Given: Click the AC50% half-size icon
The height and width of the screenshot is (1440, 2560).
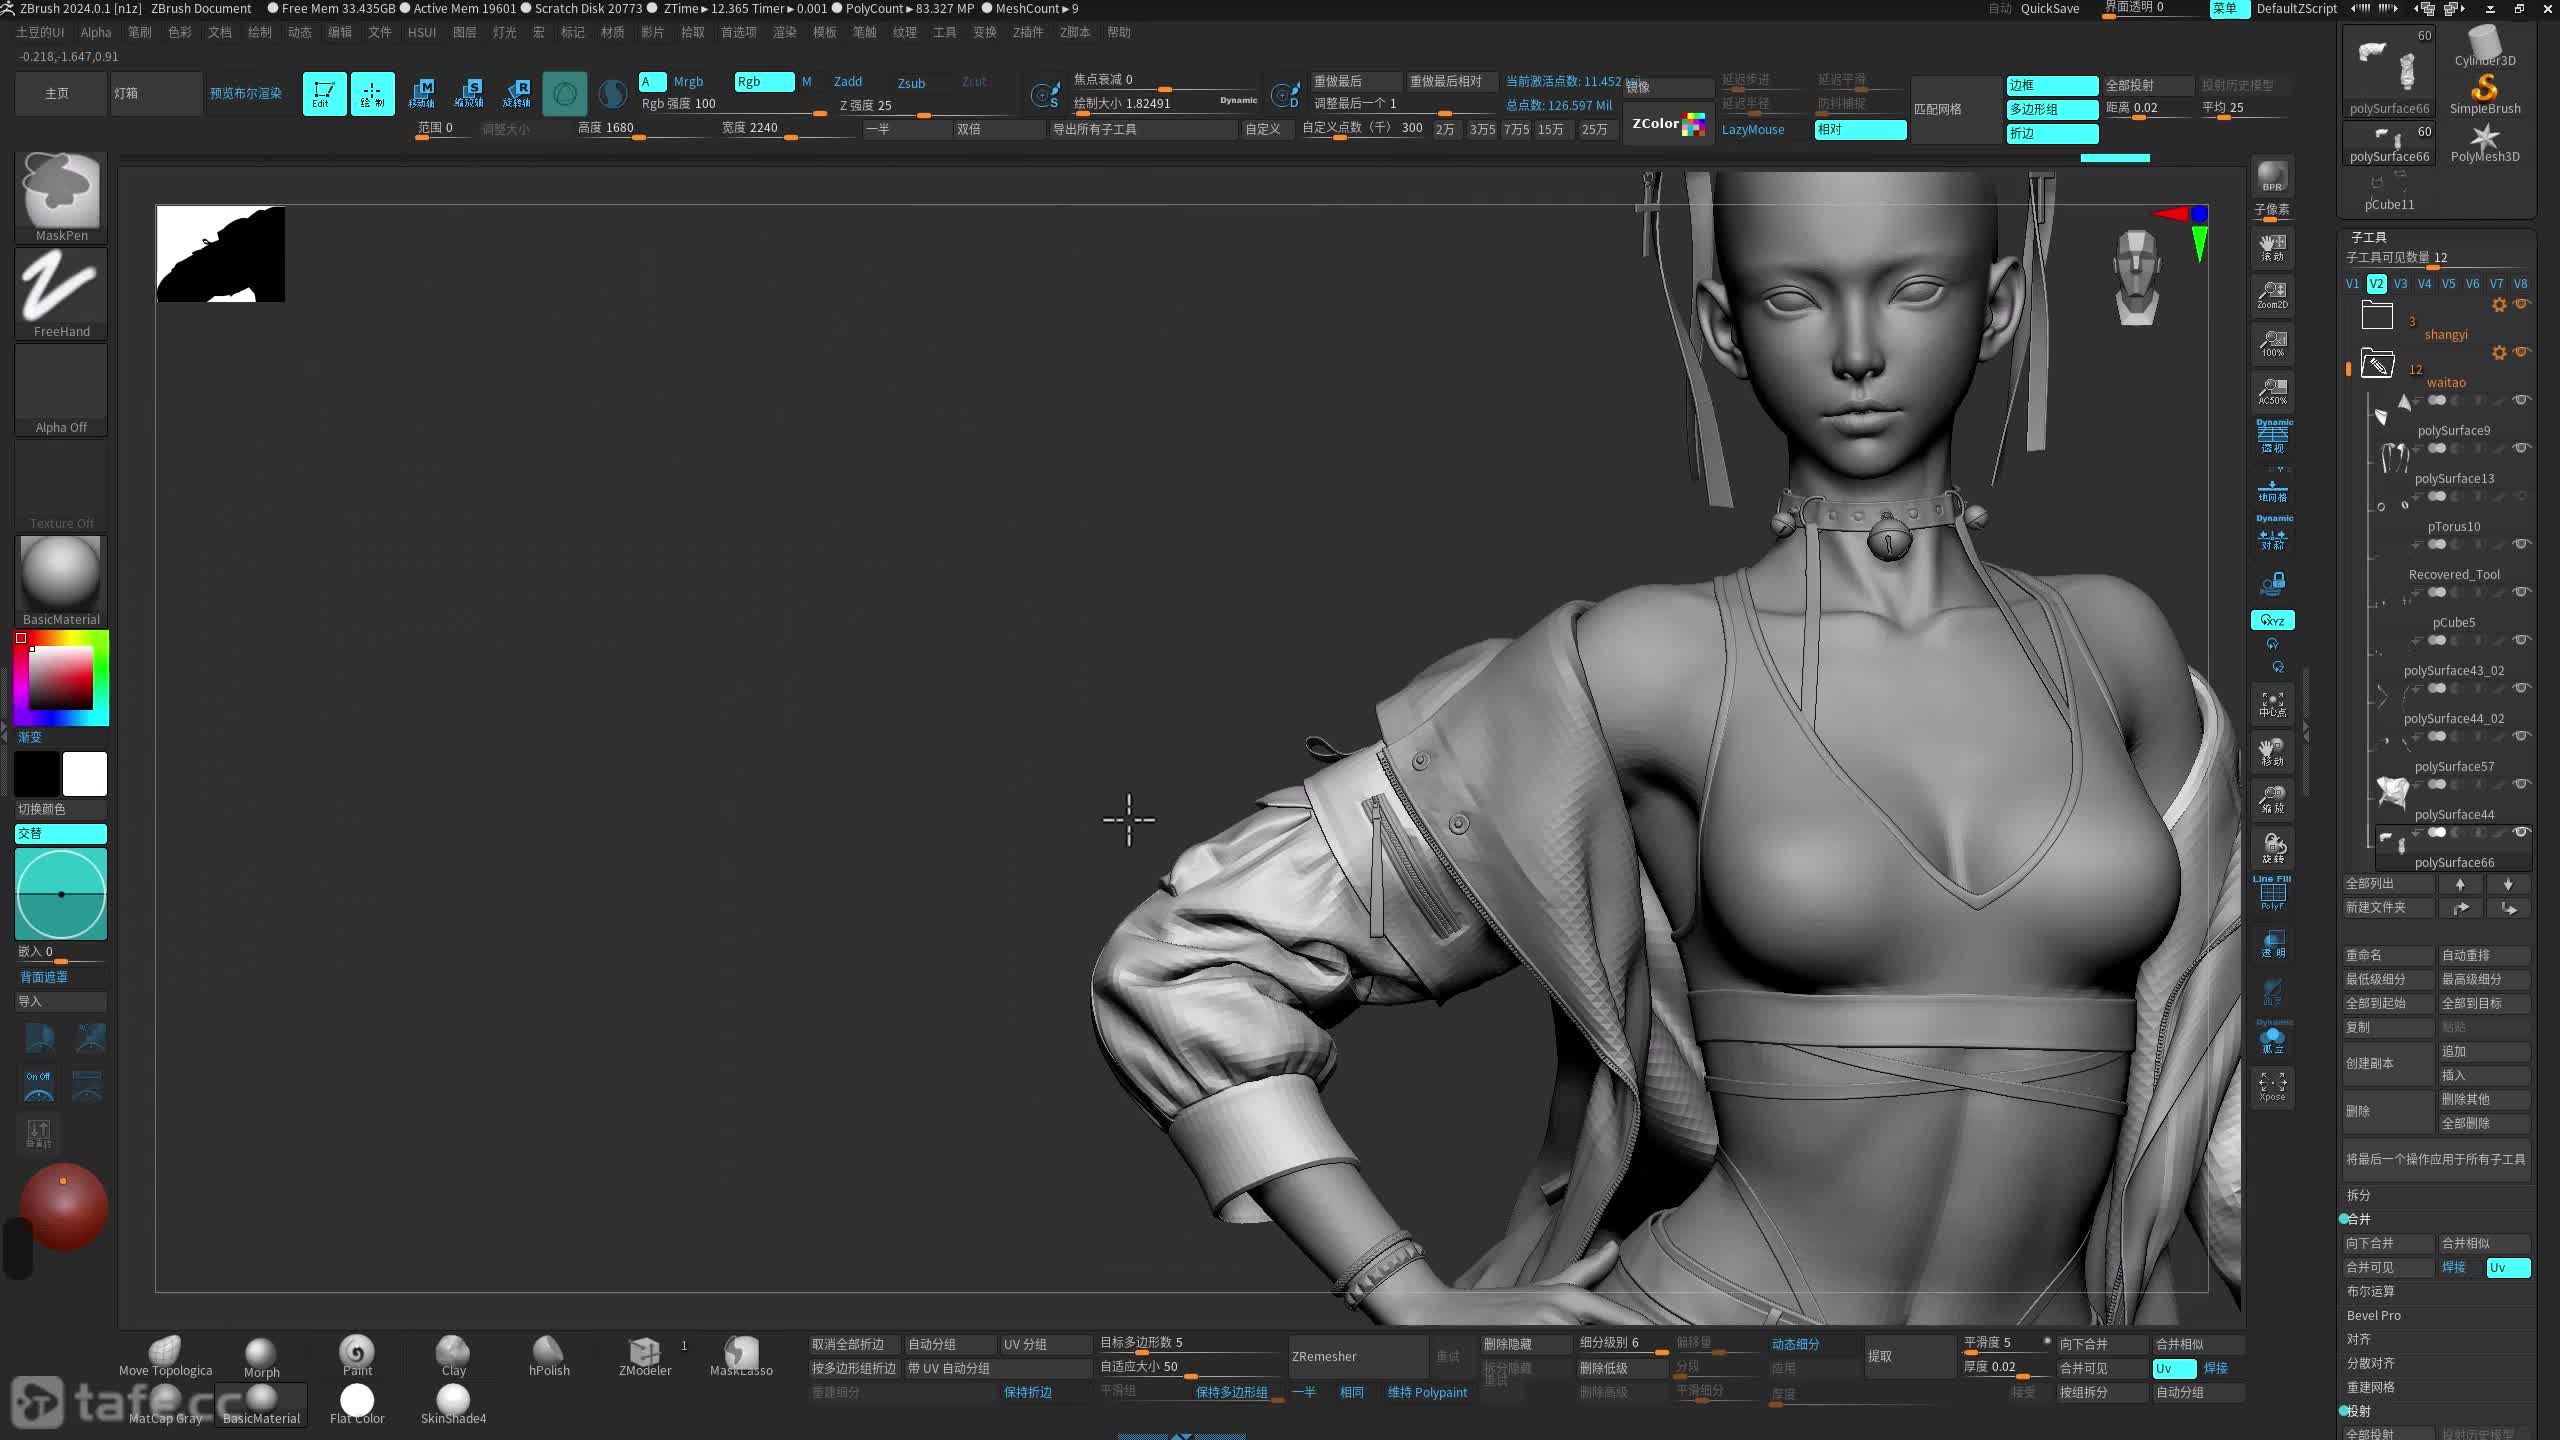Looking at the screenshot, I should pos(2272,392).
